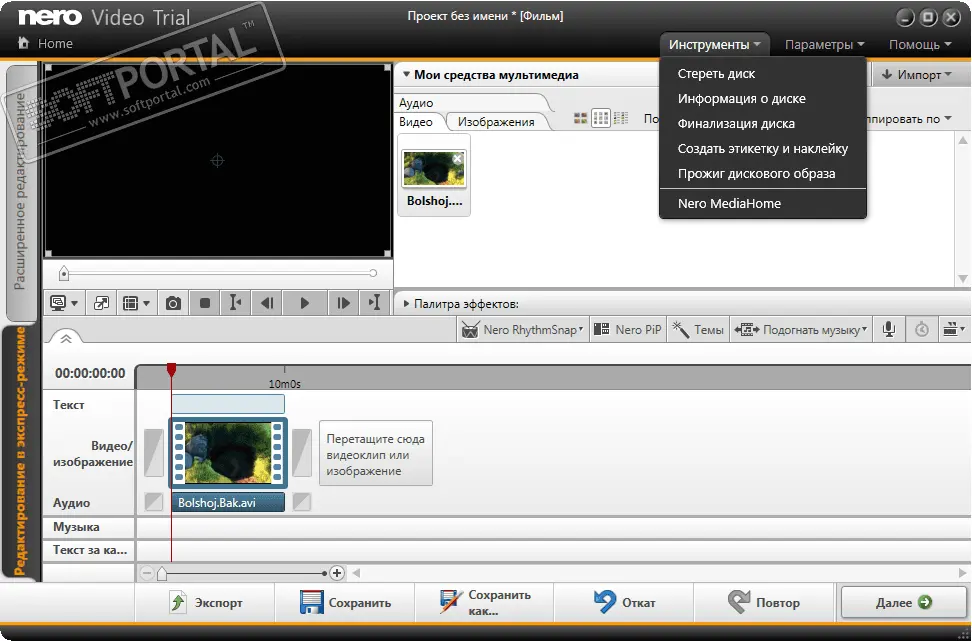
Task: Remove clip using X on Bolshoj thumbnail
Action: [x=458, y=158]
